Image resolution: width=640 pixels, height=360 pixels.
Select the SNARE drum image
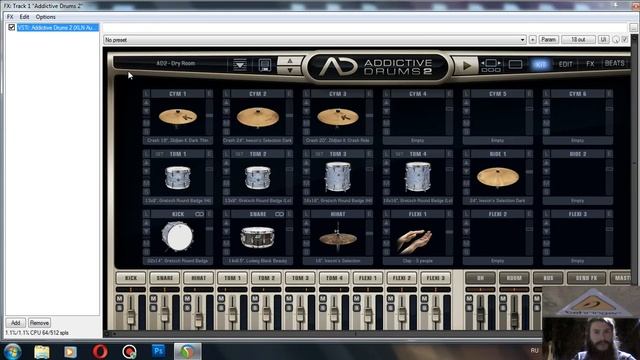[x=258, y=238]
